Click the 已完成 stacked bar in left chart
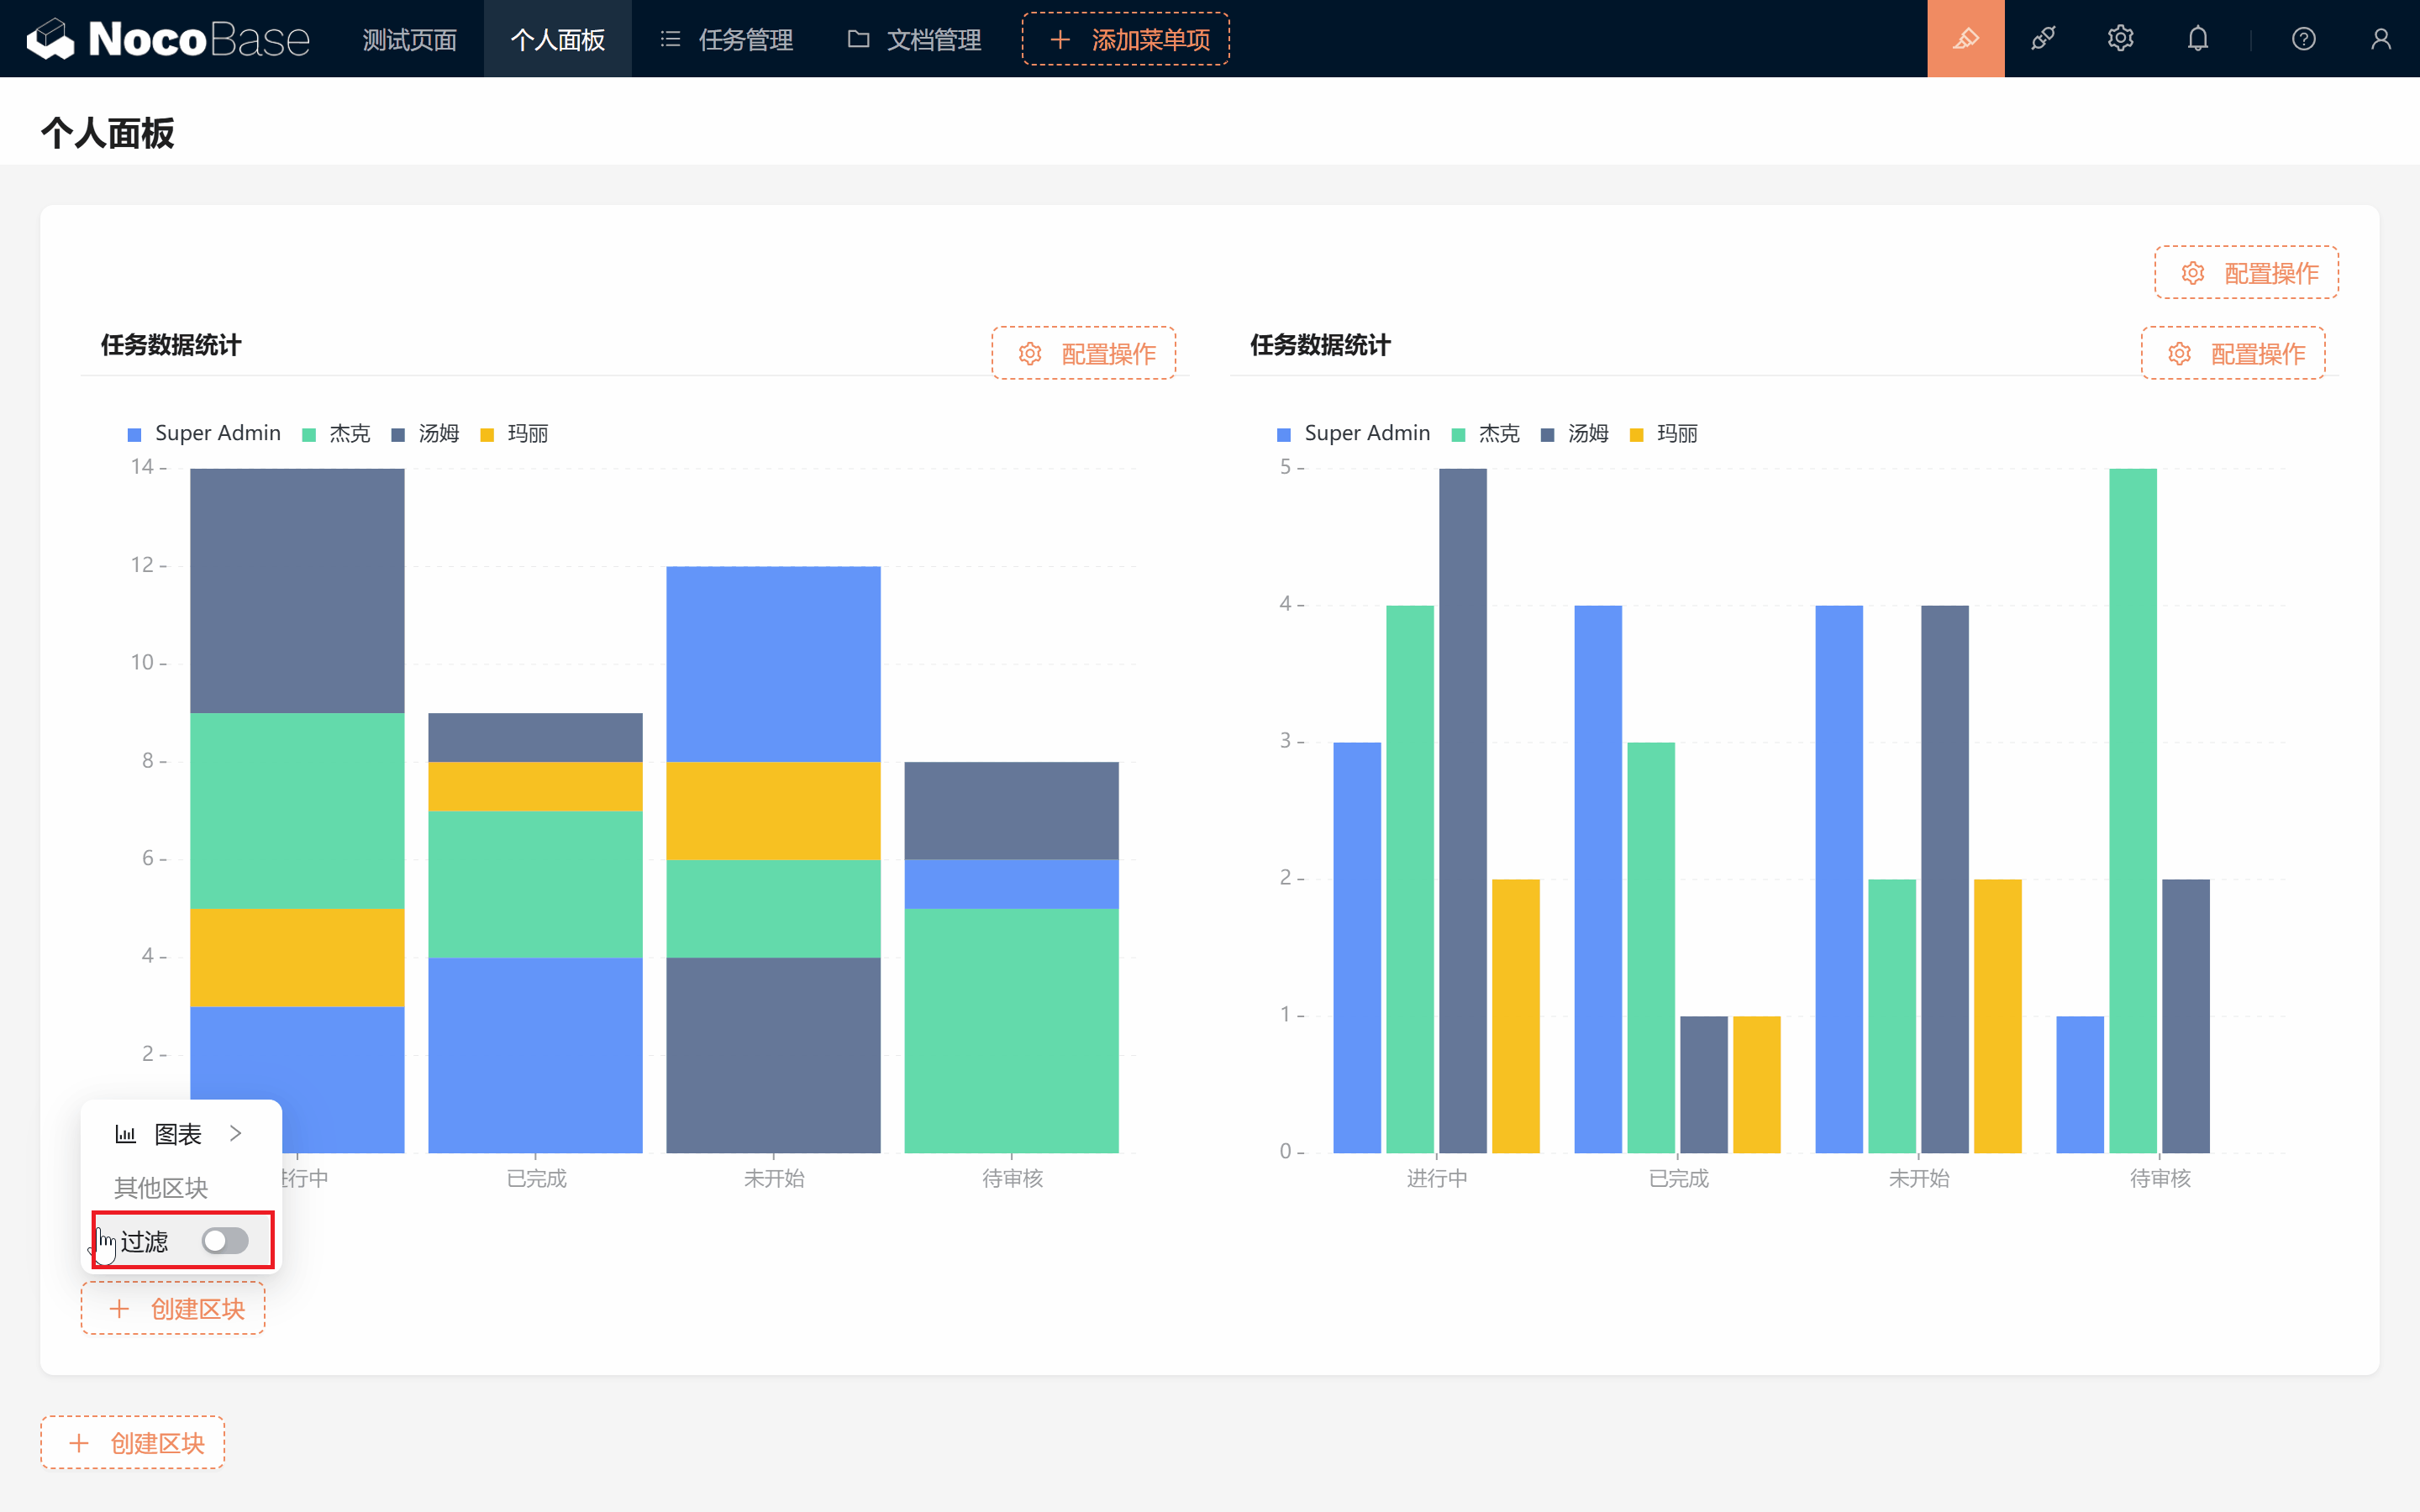This screenshot has width=2420, height=1512. coord(535,932)
